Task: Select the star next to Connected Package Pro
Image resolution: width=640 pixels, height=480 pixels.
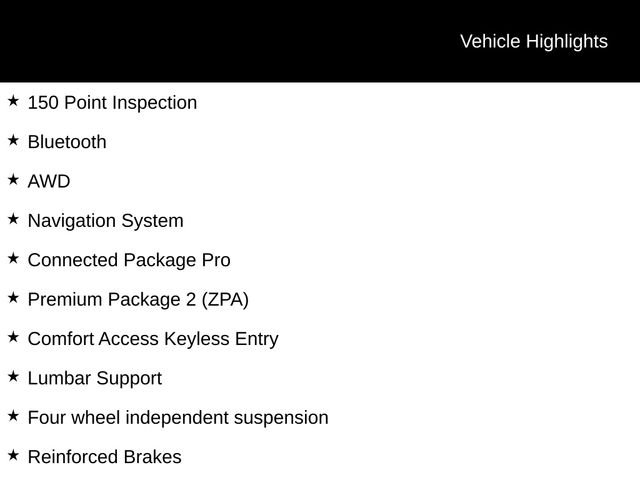Action: click(x=13, y=259)
